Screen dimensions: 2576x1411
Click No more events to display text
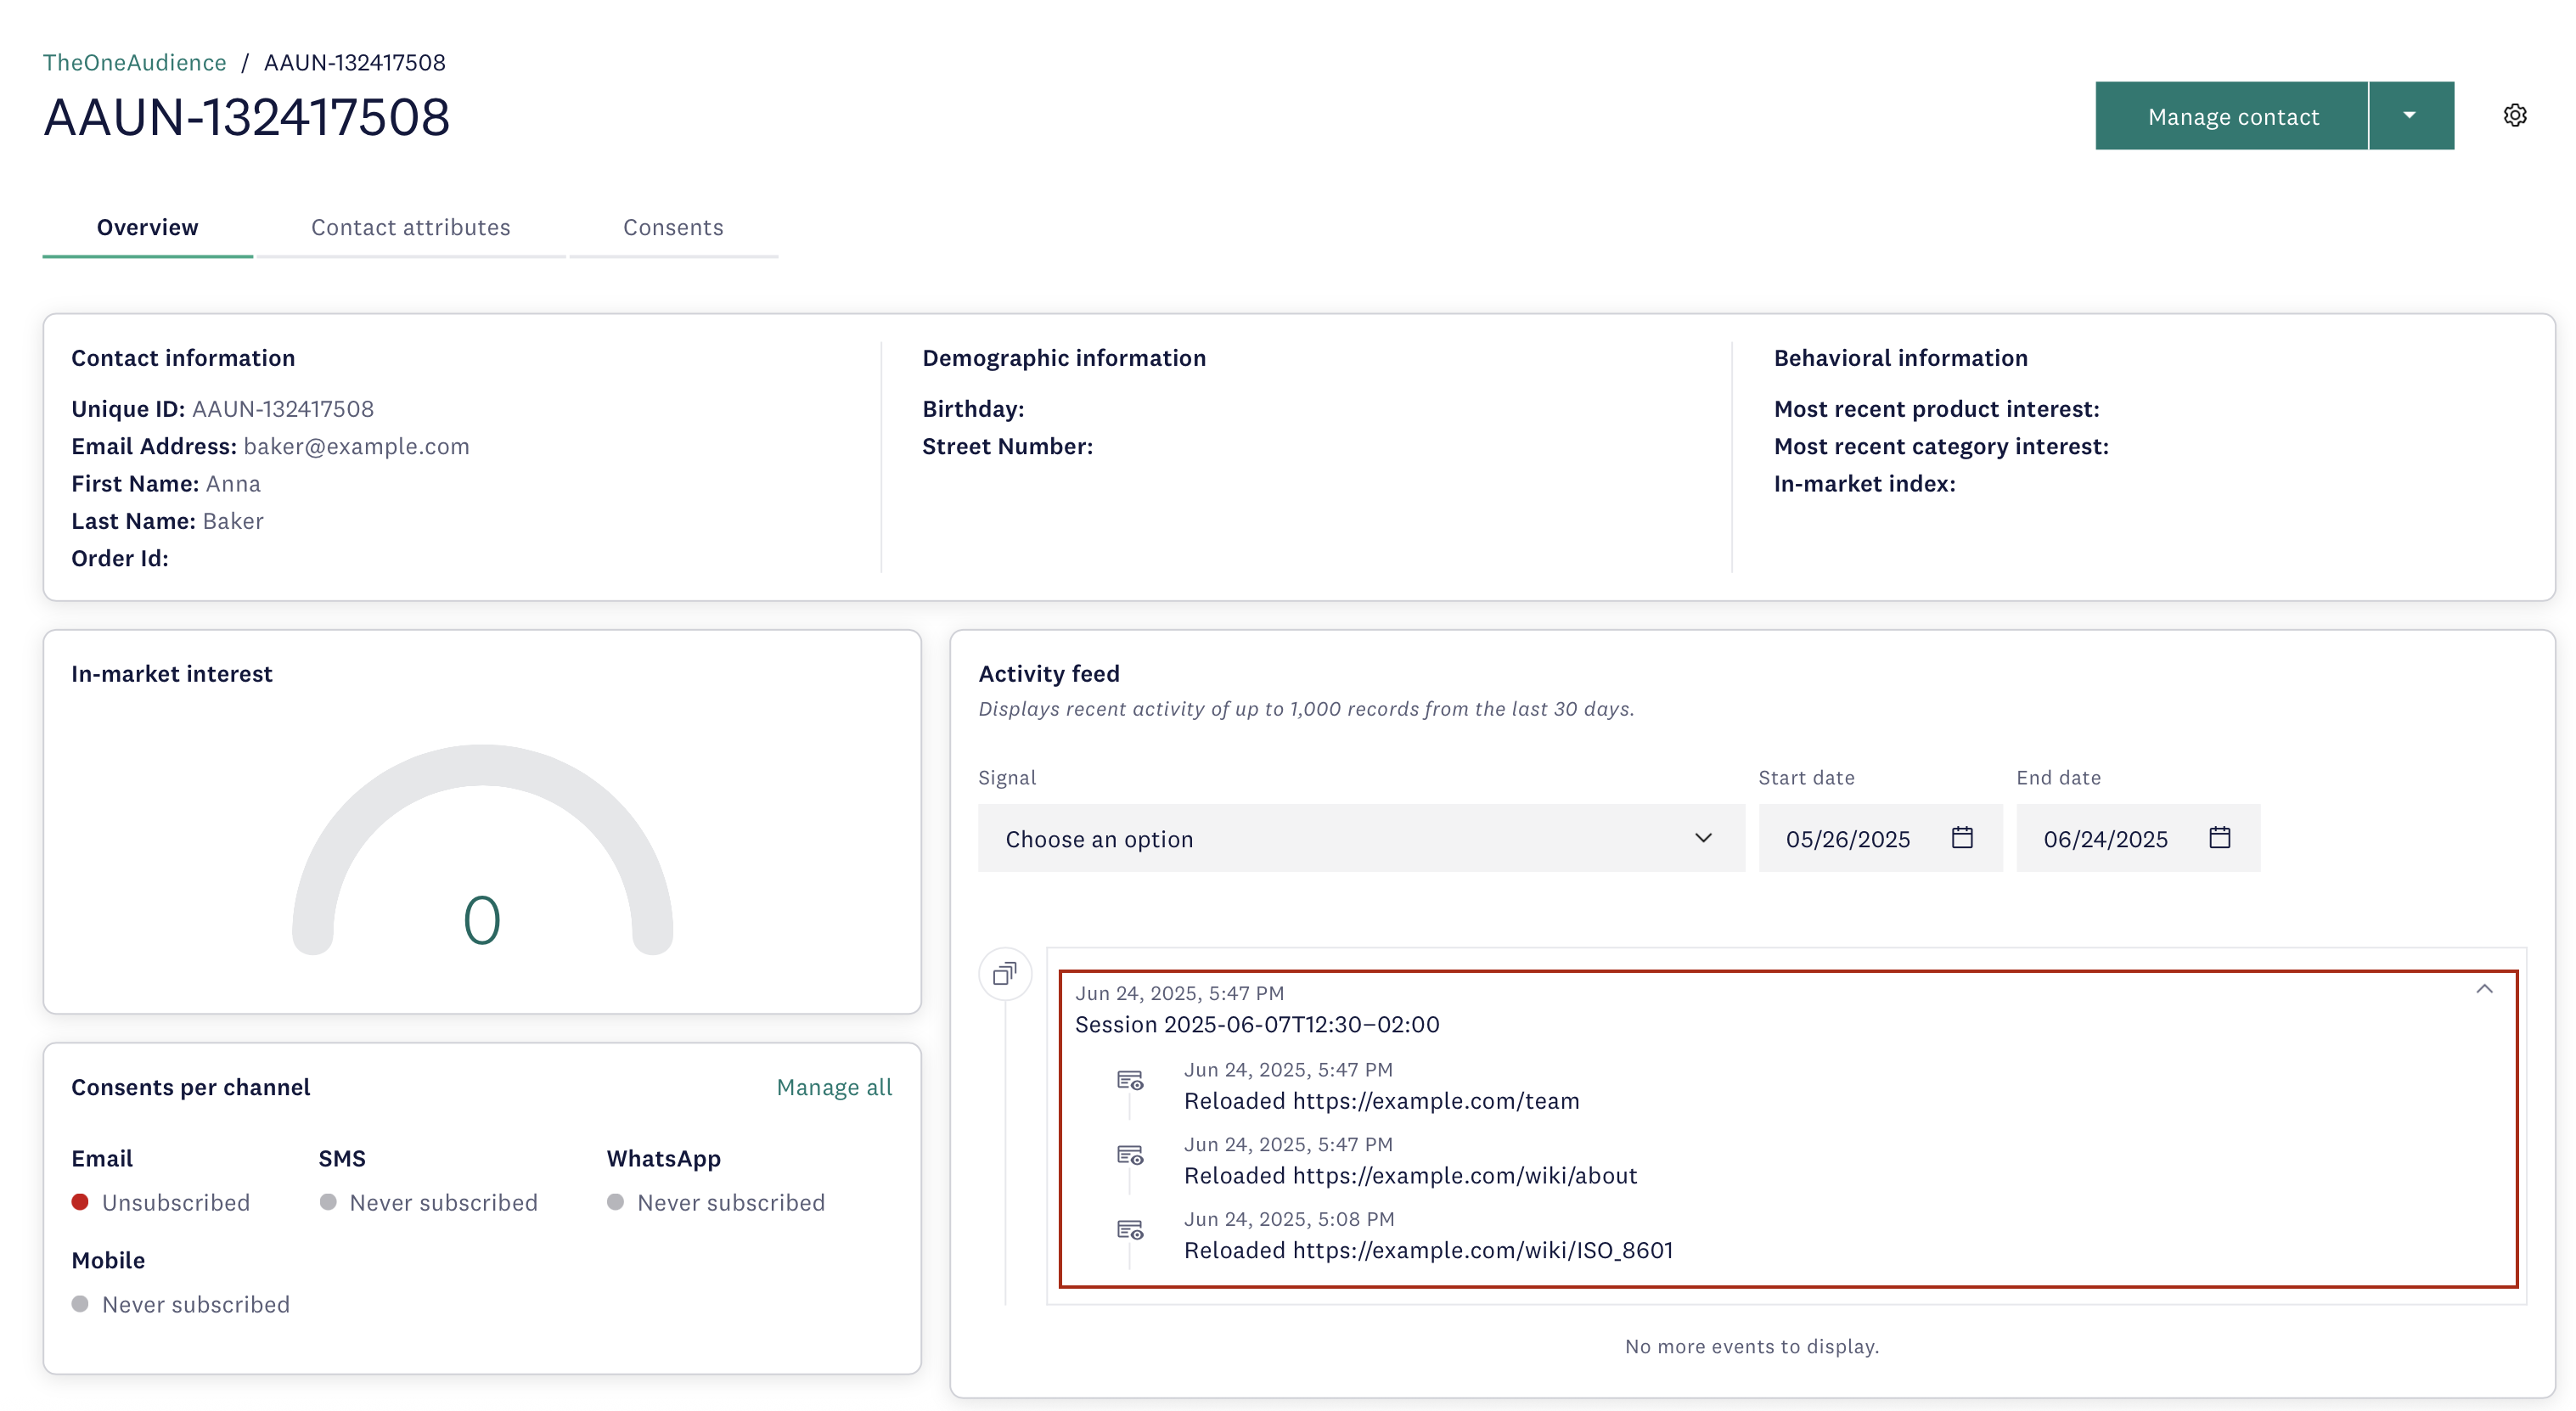[1752, 1346]
